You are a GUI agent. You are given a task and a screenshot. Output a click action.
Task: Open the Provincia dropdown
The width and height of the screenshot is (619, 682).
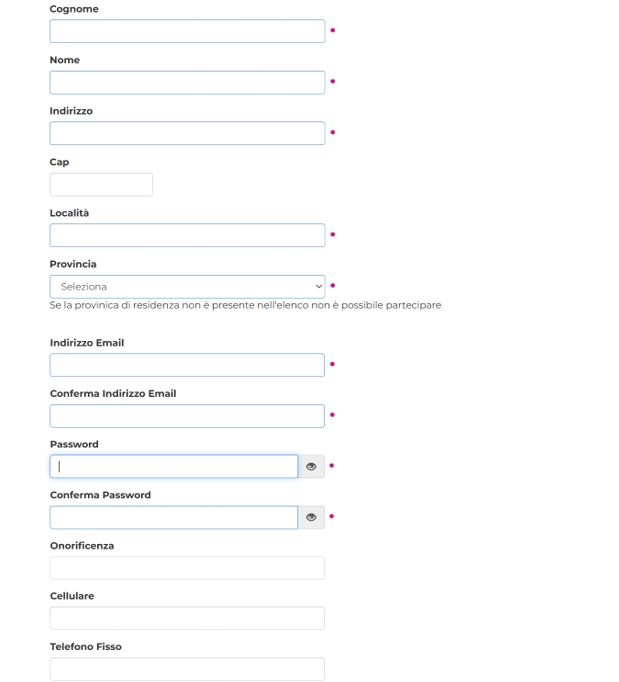187,287
